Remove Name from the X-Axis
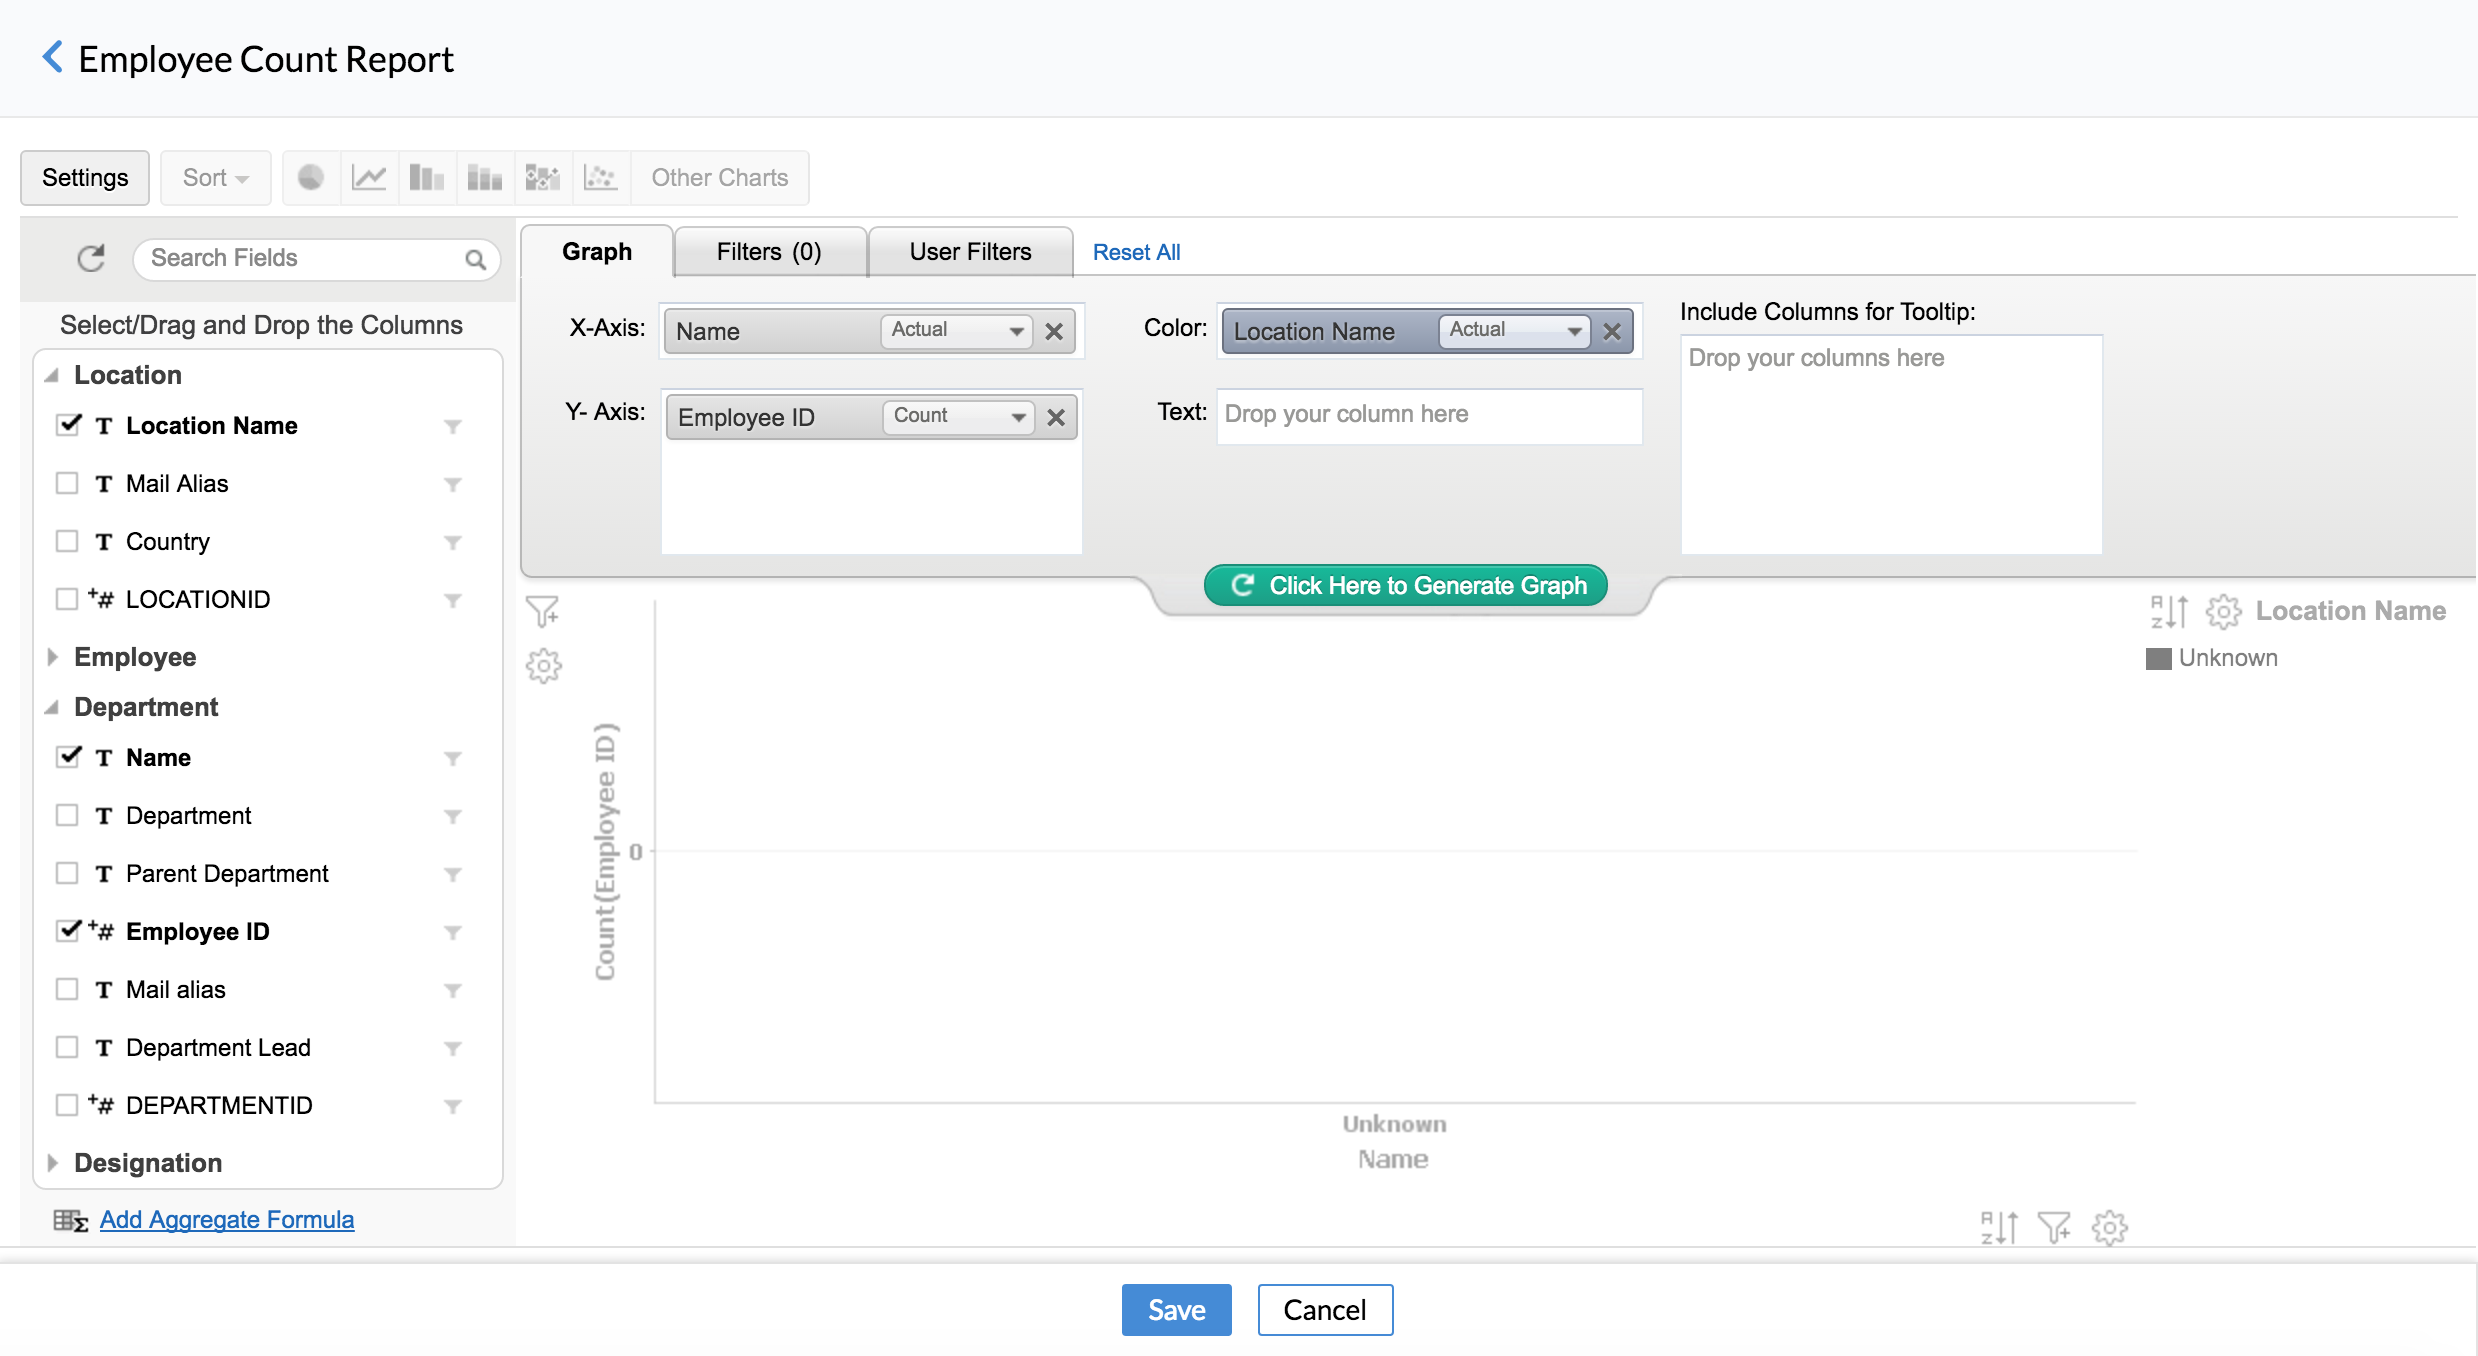Screen dimensions: 2478x1356 pos(1054,332)
